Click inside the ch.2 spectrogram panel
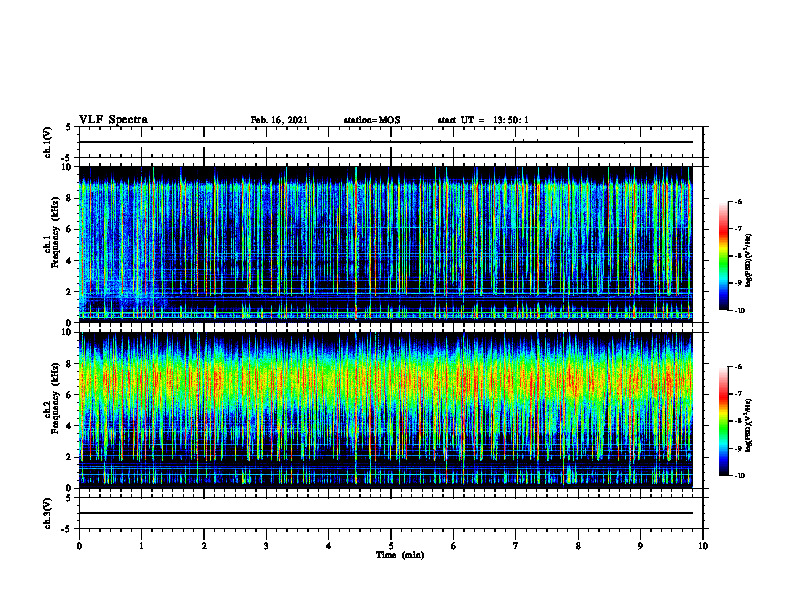Viewport: 792px width, 612px height. [386, 410]
